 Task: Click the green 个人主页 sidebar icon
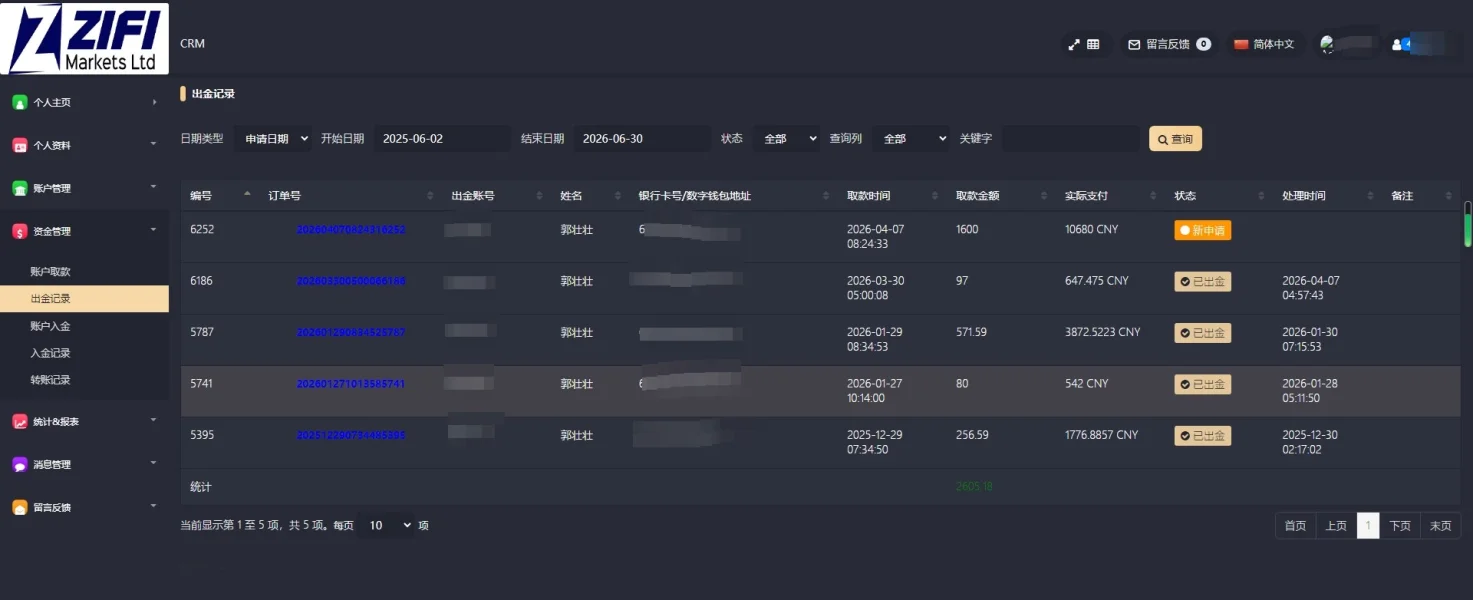[x=20, y=102]
